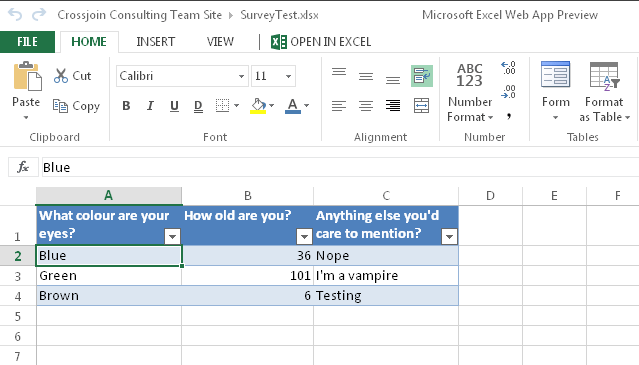Decrease decimal places

point(509,92)
